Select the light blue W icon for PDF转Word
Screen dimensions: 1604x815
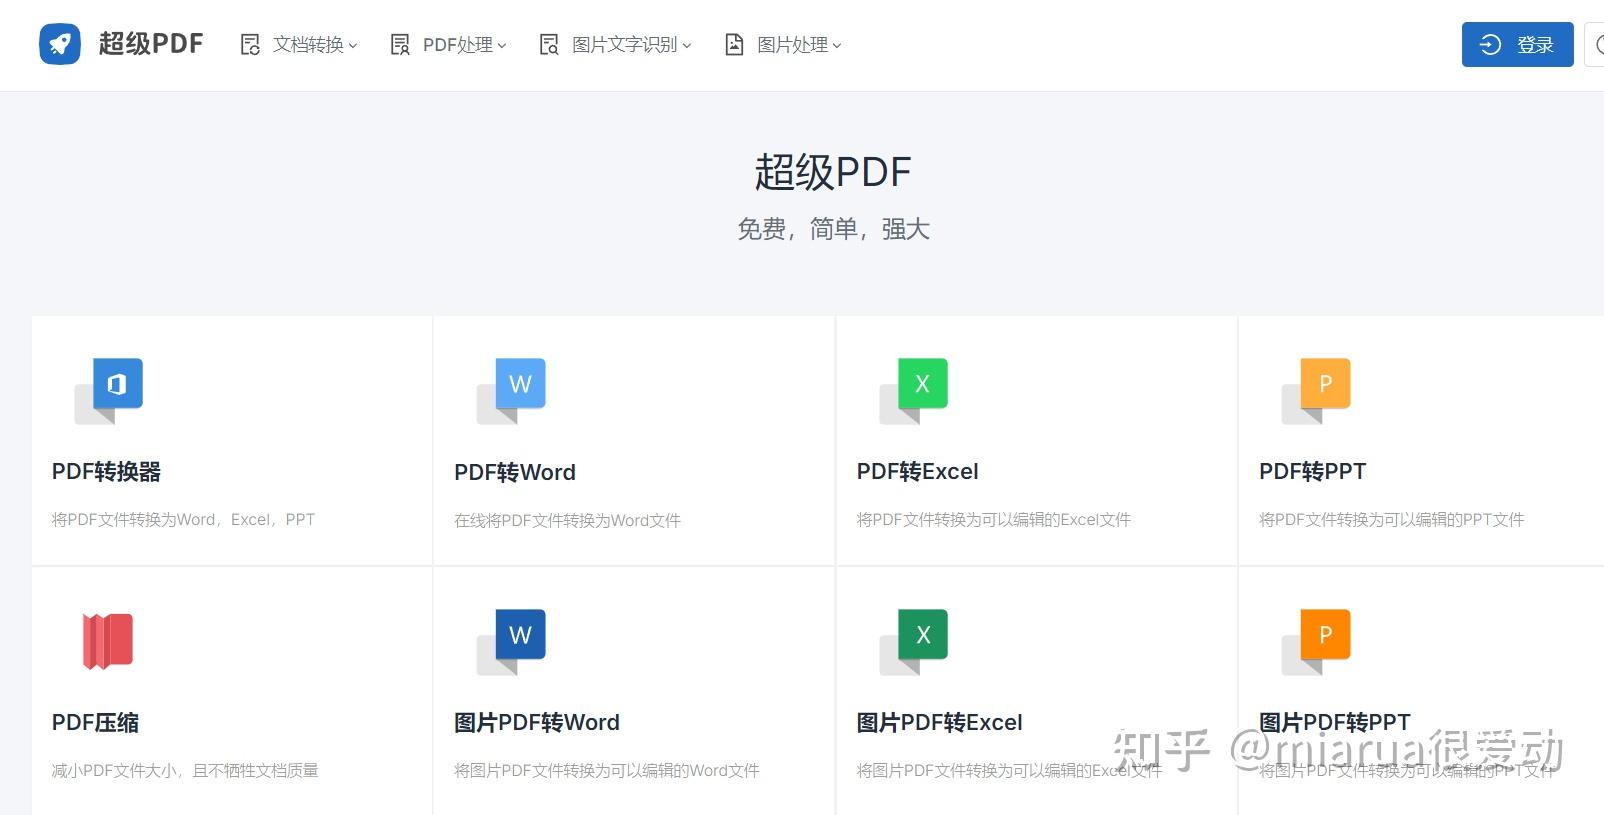point(511,391)
